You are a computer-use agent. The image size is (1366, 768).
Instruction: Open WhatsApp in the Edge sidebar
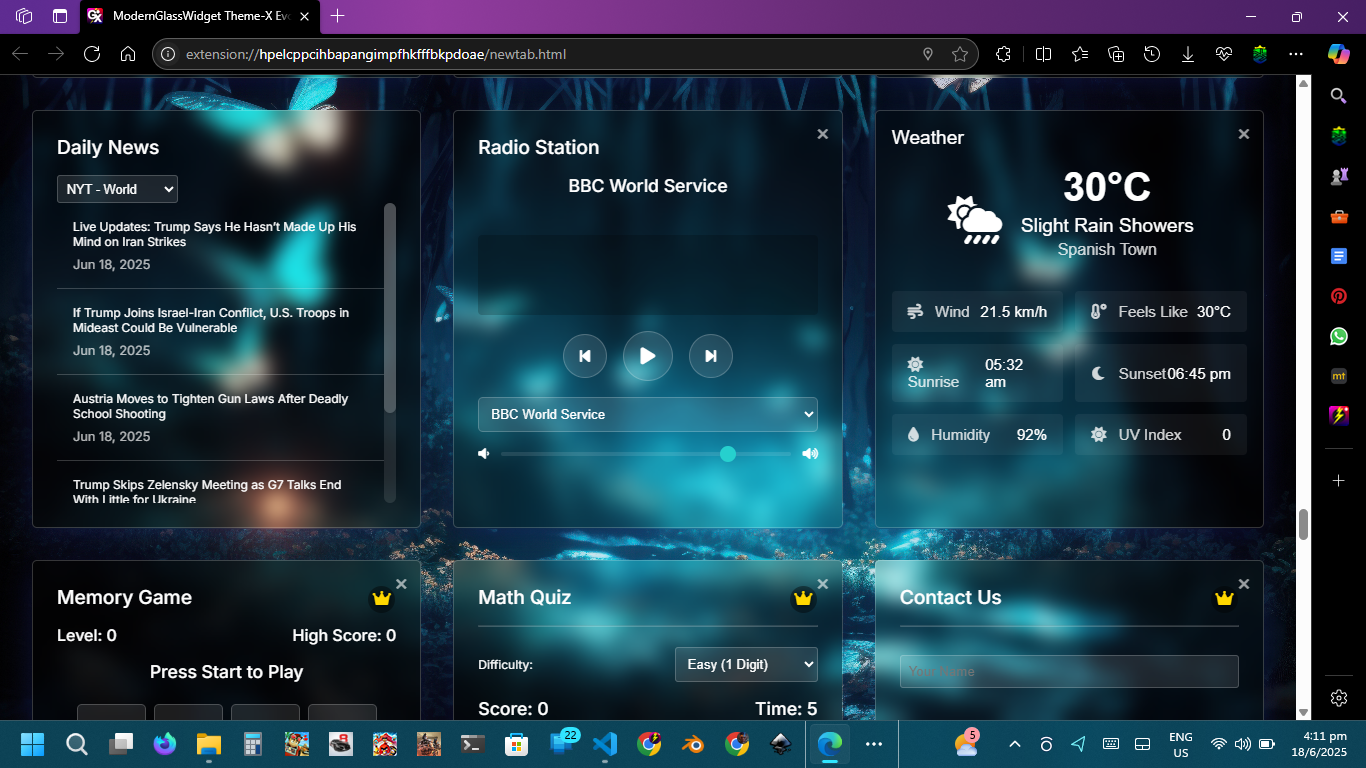(x=1339, y=336)
